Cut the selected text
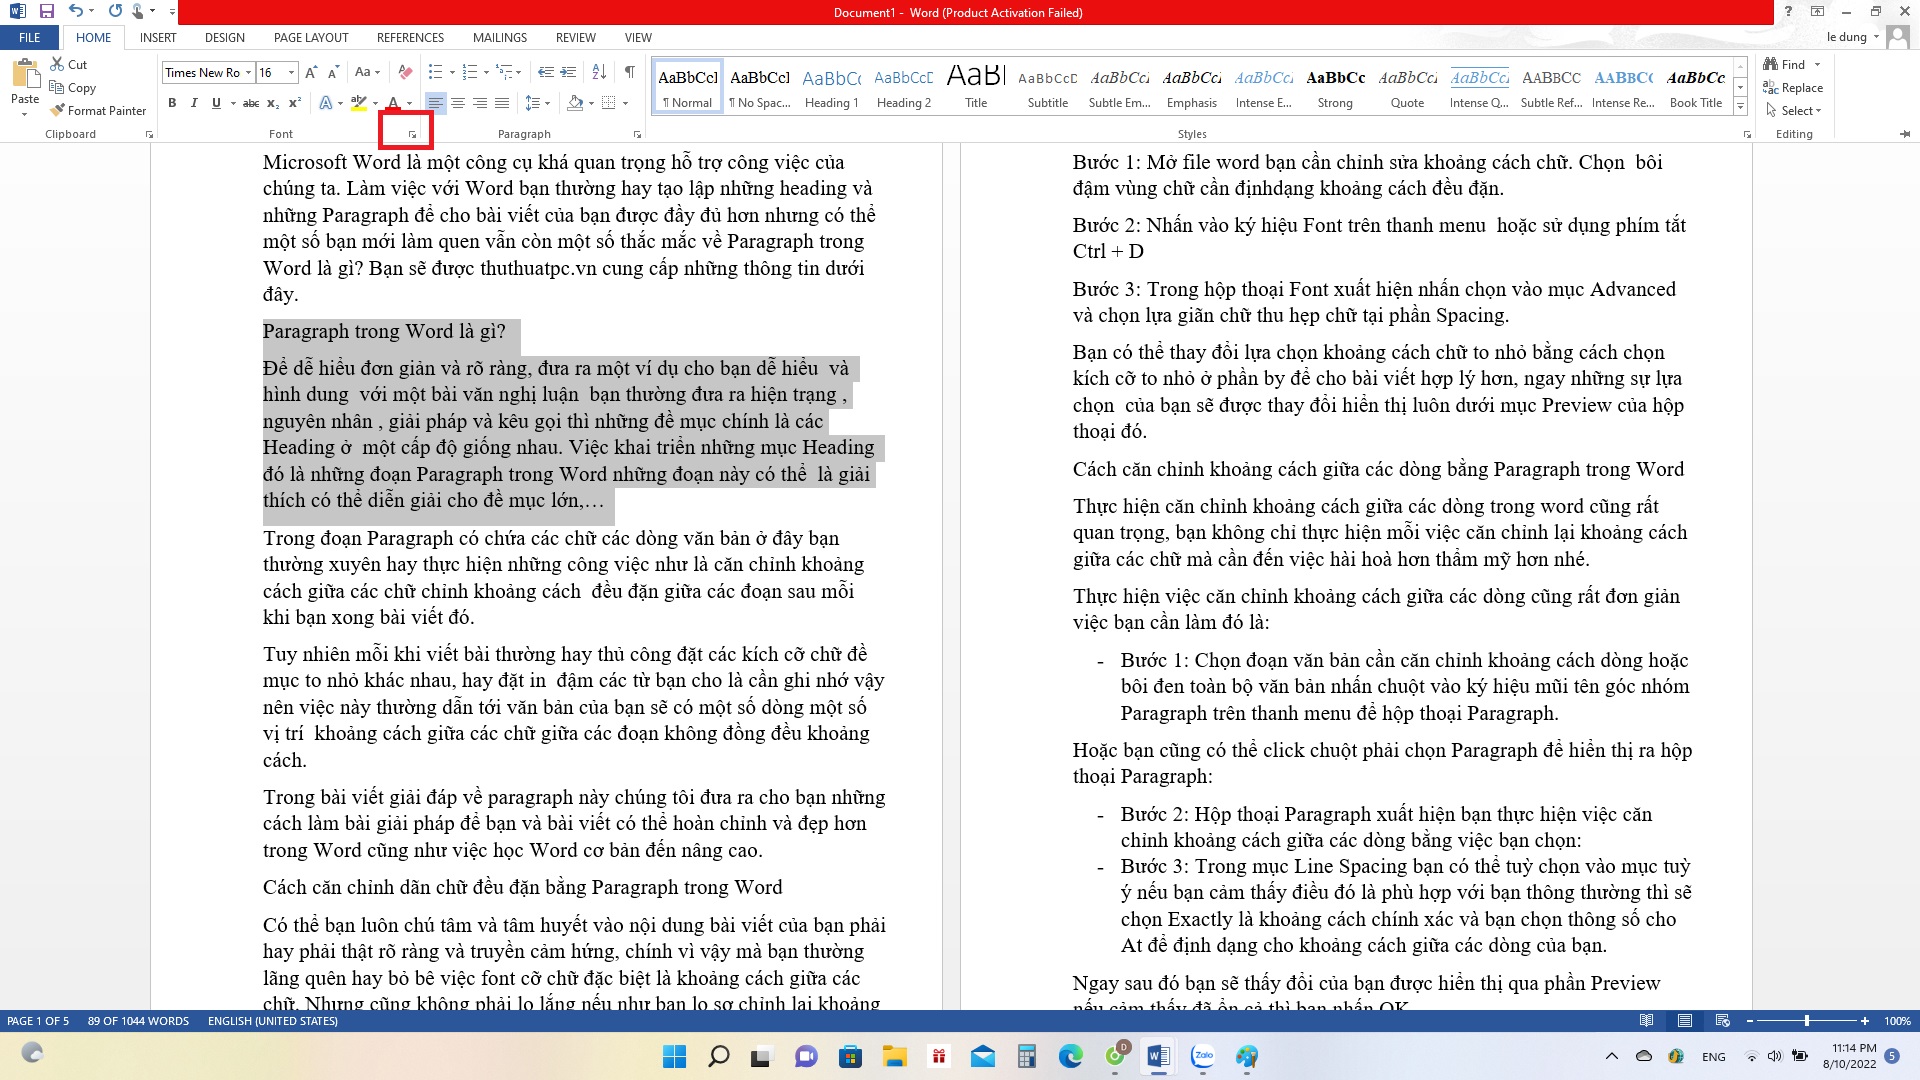 point(68,64)
